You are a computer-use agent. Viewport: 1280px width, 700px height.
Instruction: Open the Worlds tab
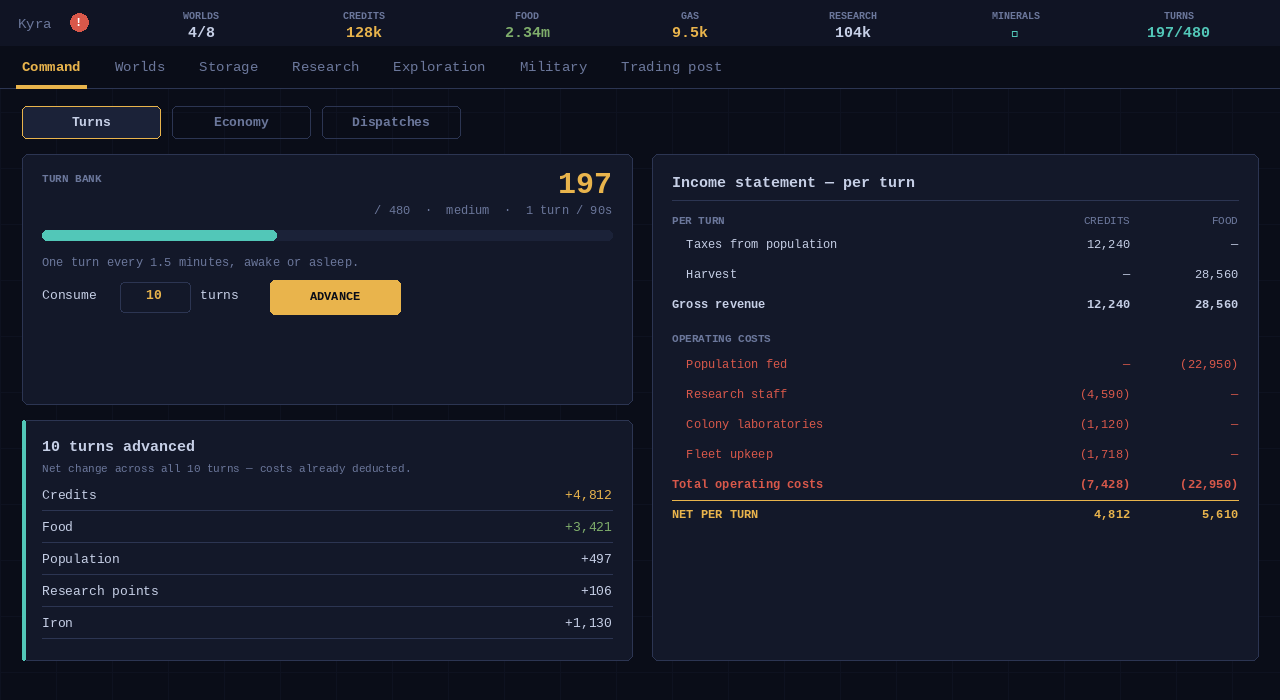coord(140,67)
